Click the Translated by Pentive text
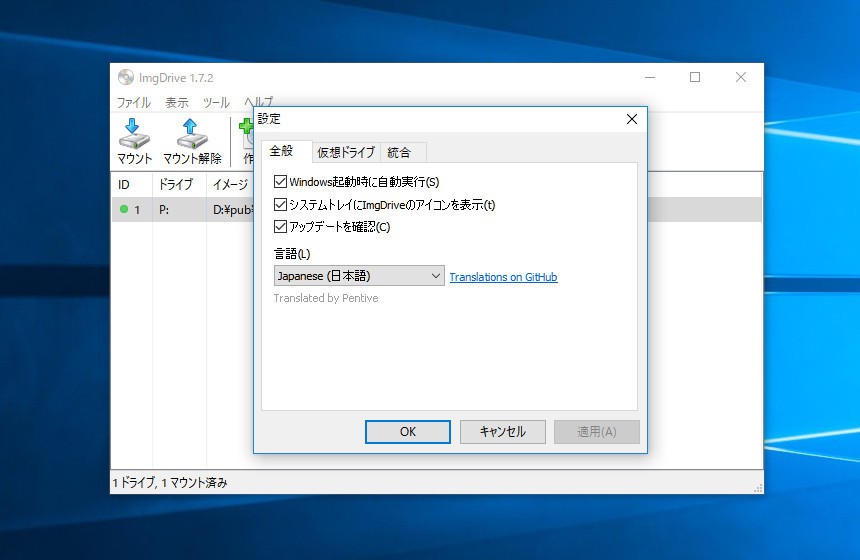 [326, 298]
